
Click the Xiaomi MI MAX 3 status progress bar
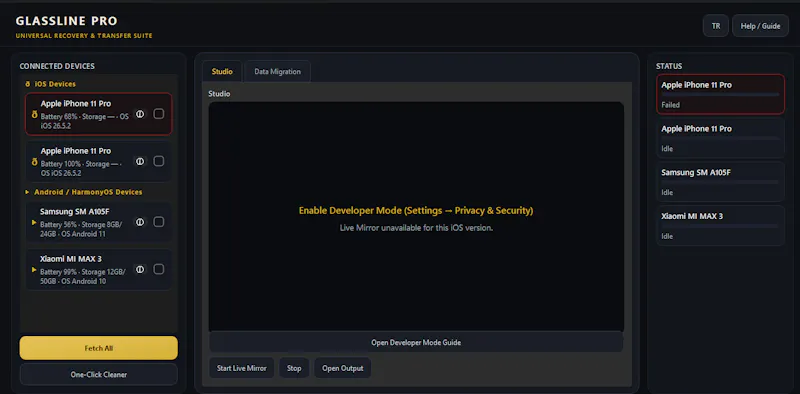coord(720,226)
